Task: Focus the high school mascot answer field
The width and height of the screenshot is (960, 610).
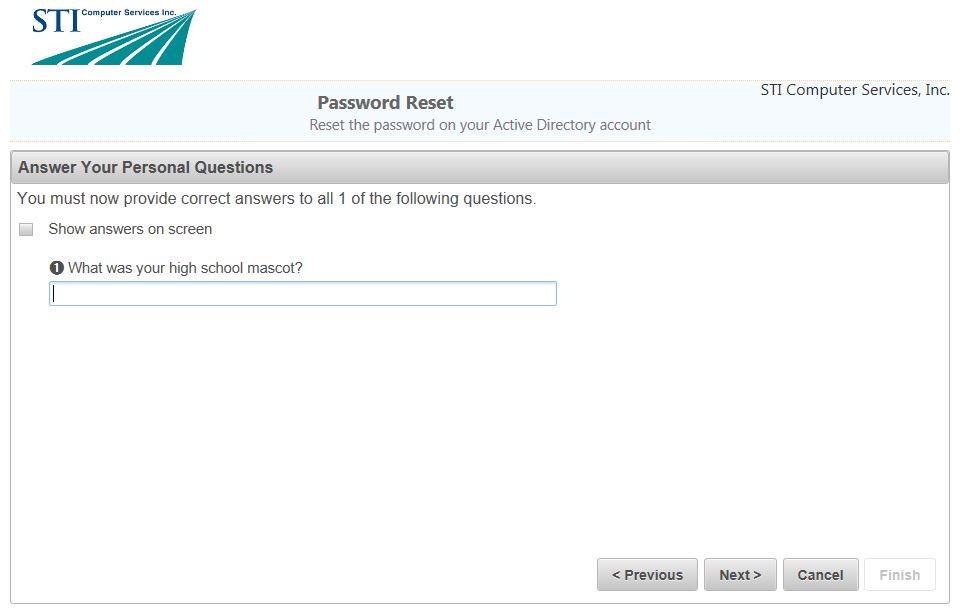Action: pos(302,293)
